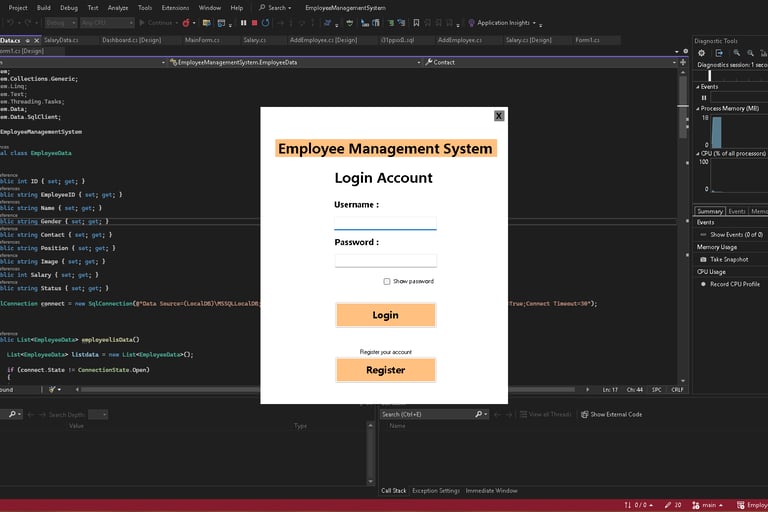The image size is (768, 512).
Task: Open the Extensions menu
Action: tap(175, 7)
